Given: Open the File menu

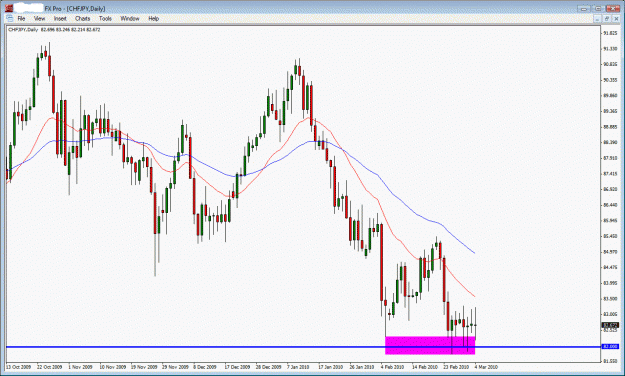Looking at the screenshot, I should [21, 18].
